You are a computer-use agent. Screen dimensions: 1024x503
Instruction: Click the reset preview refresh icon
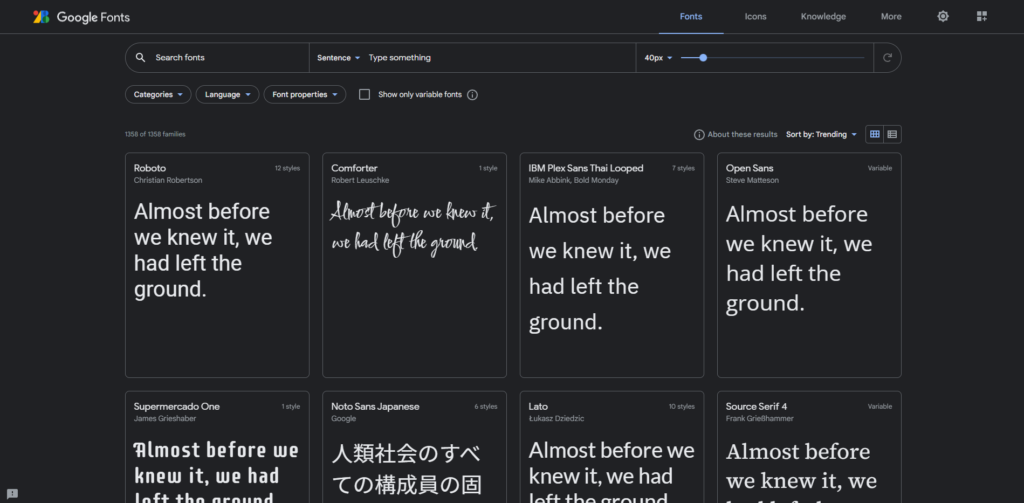pyautogui.click(x=887, y=57)
